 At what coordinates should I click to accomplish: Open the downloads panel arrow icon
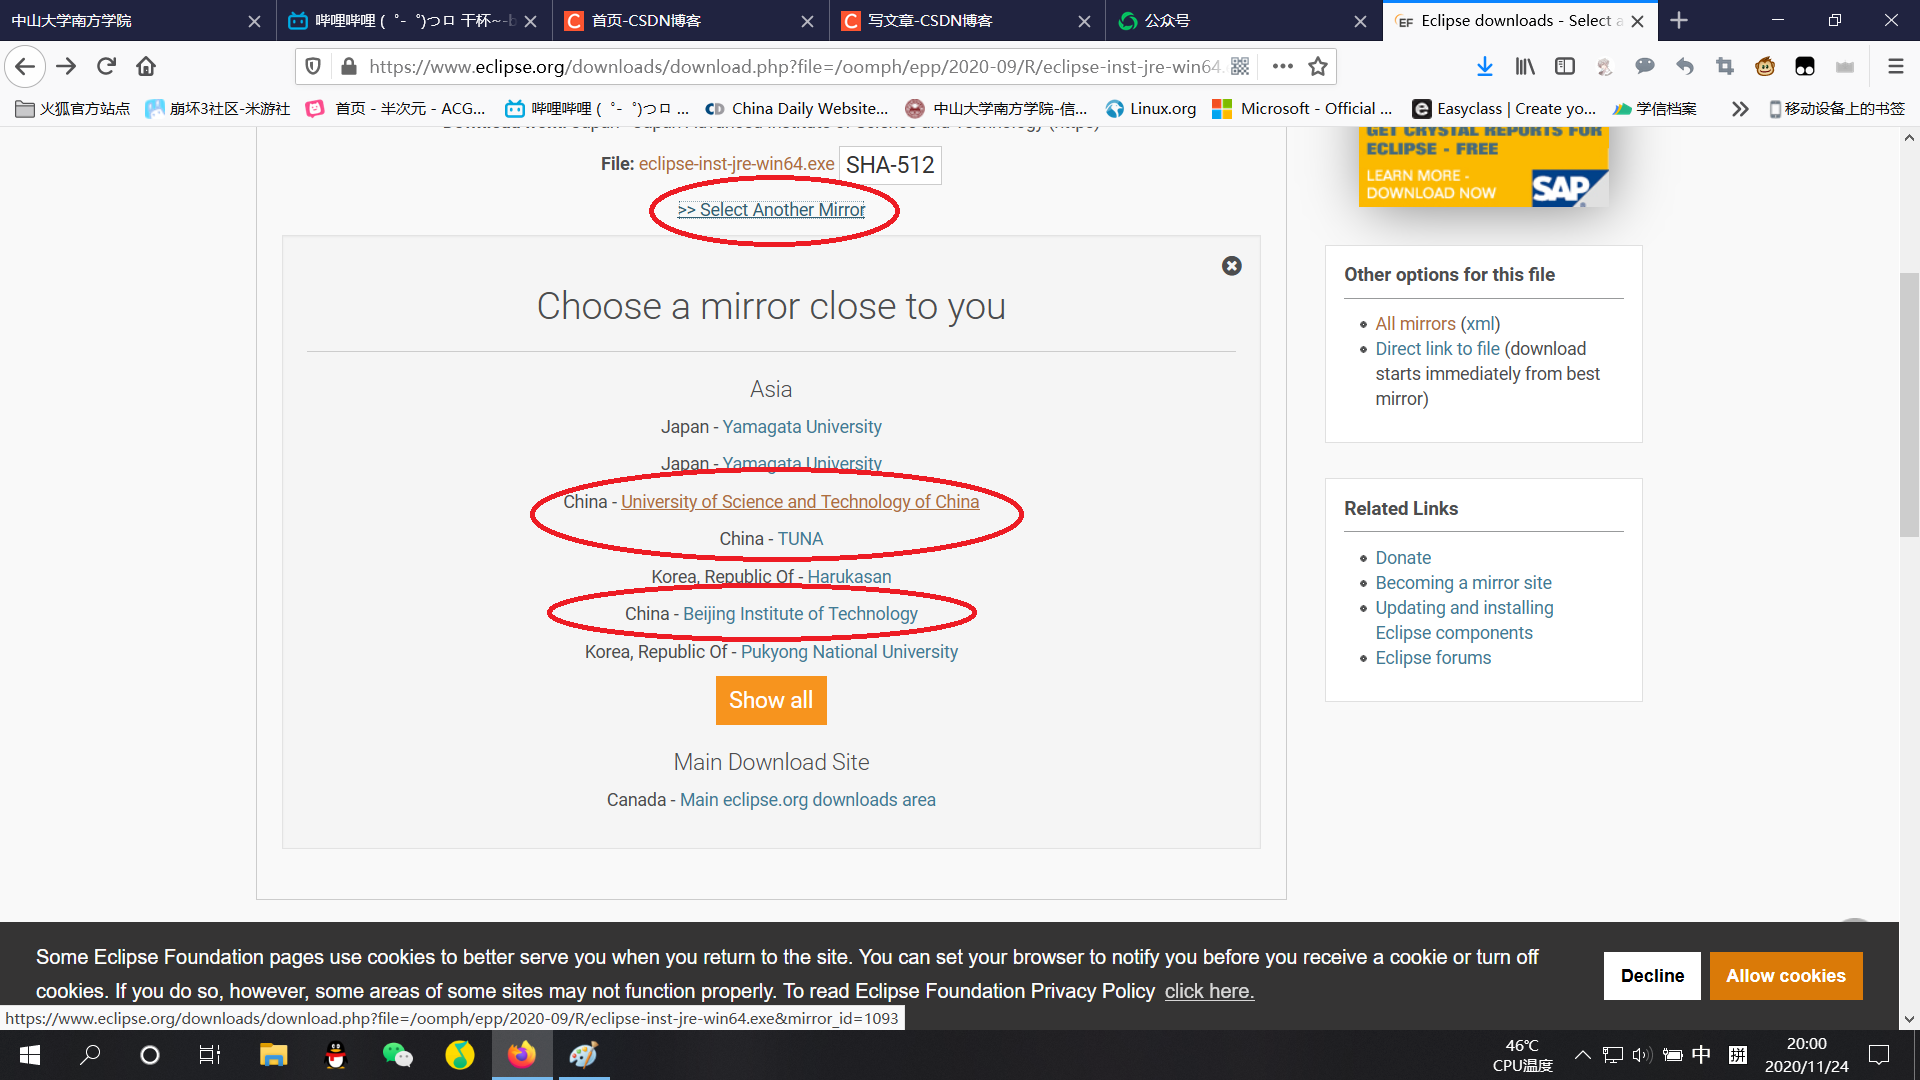(x=1484, y=66)
